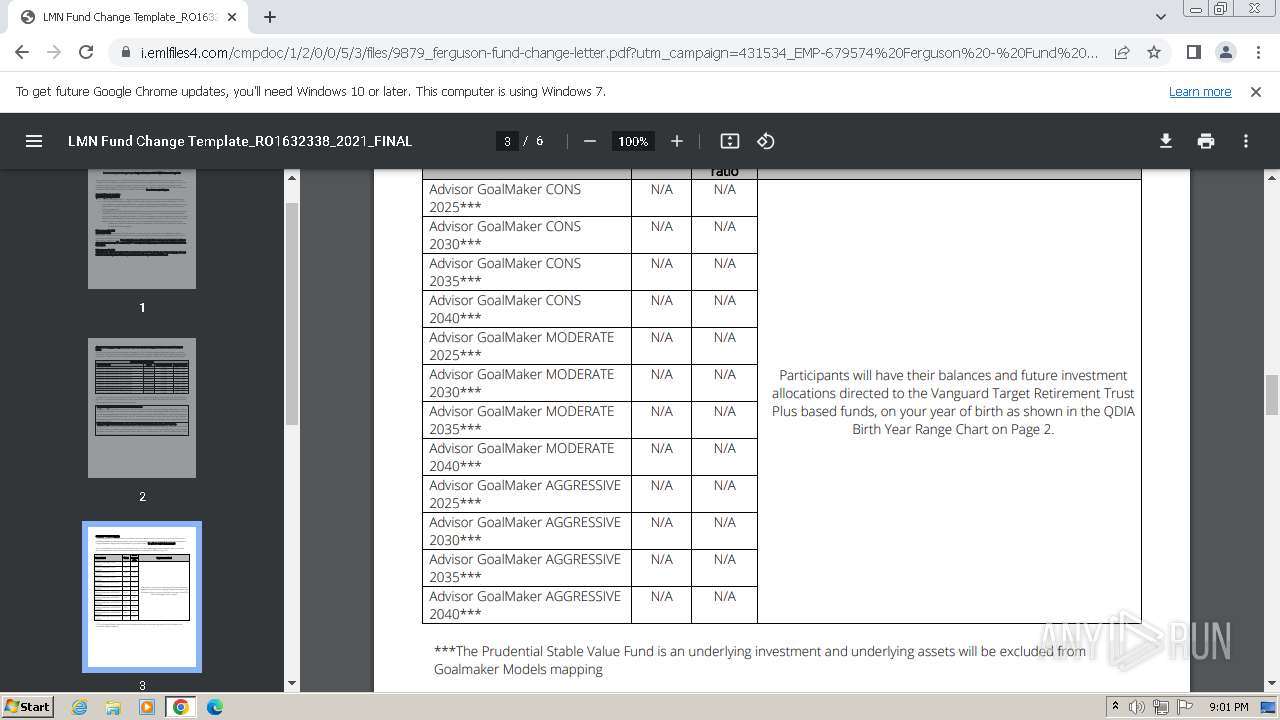The image size is (1280, 720).
Task: Click the system clock showing 9:01 PM
Action: click(x=1229, y=707)
